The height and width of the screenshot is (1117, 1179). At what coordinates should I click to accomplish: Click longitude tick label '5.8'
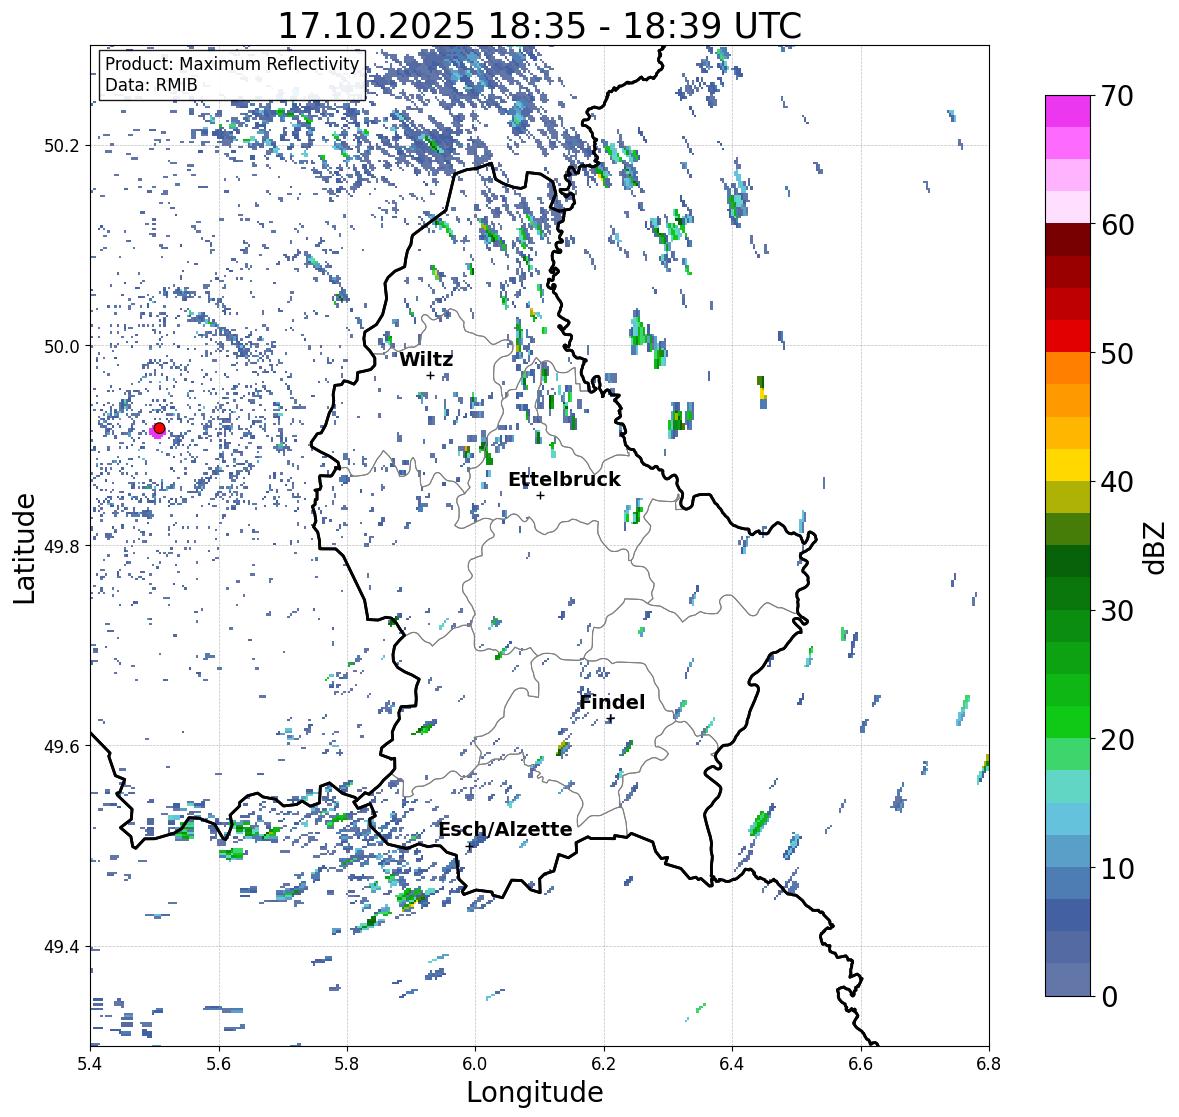coord(347,1064)
